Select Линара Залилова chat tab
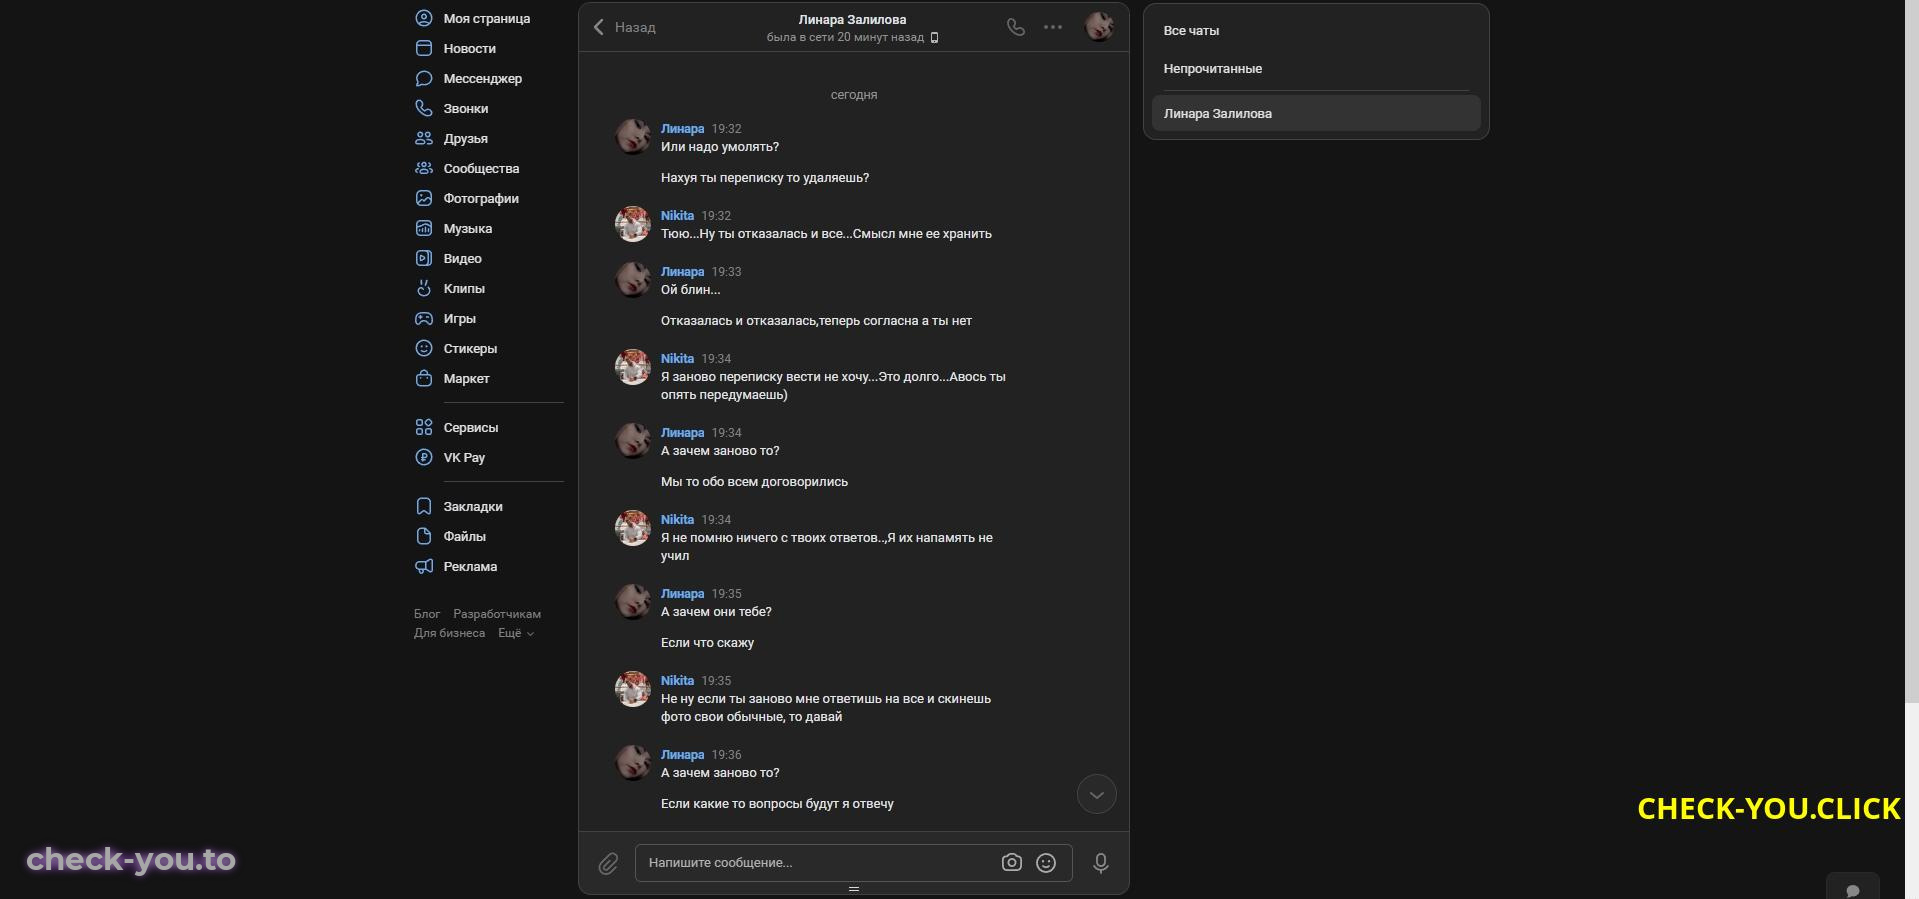The image size is (1919, 899). click(1316, 113)
